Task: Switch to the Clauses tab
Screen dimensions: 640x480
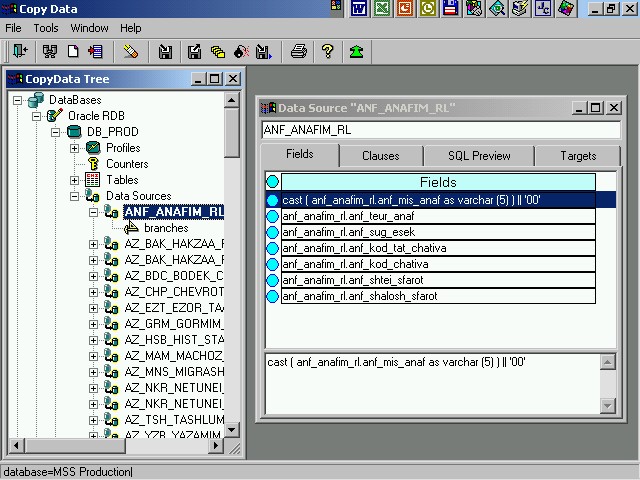Action: (380, 156)
